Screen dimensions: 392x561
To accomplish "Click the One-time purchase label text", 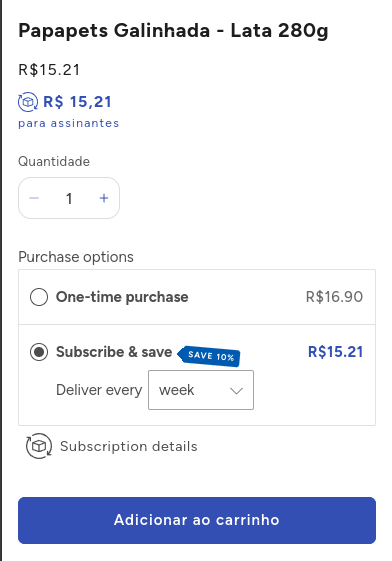I will tap(122, 297).
